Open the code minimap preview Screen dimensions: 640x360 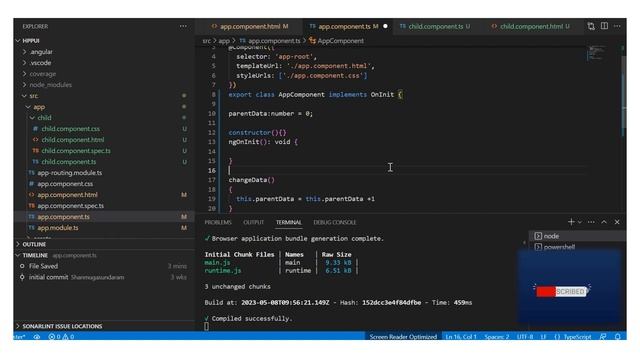coord(596,53)
